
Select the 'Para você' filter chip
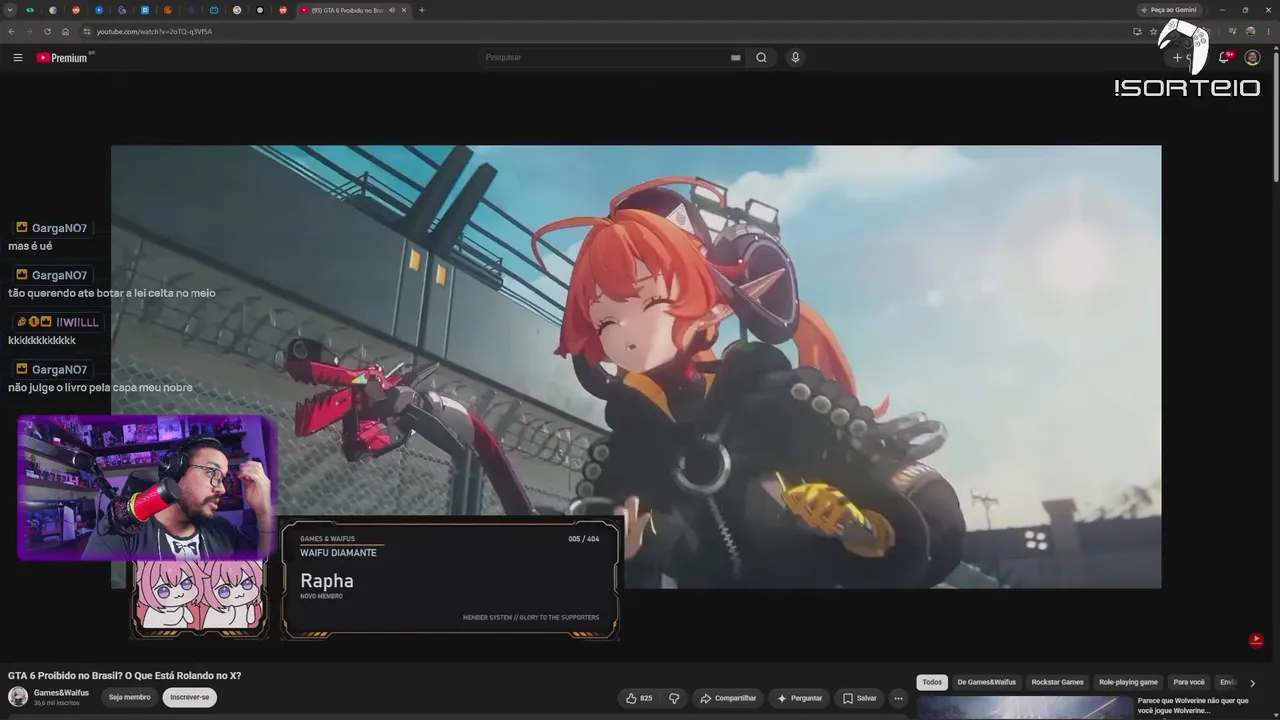(1189, 682)
